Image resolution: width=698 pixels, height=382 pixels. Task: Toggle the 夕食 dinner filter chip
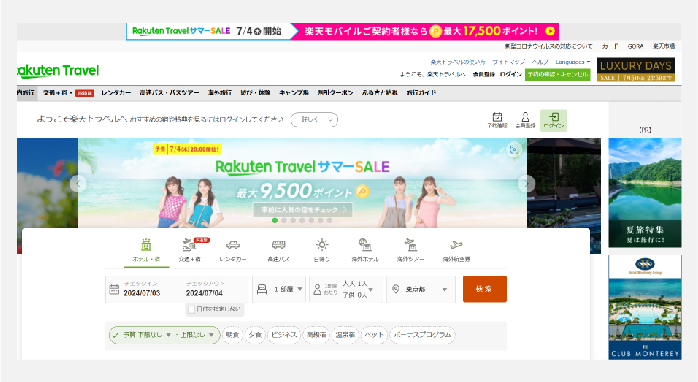255,335
